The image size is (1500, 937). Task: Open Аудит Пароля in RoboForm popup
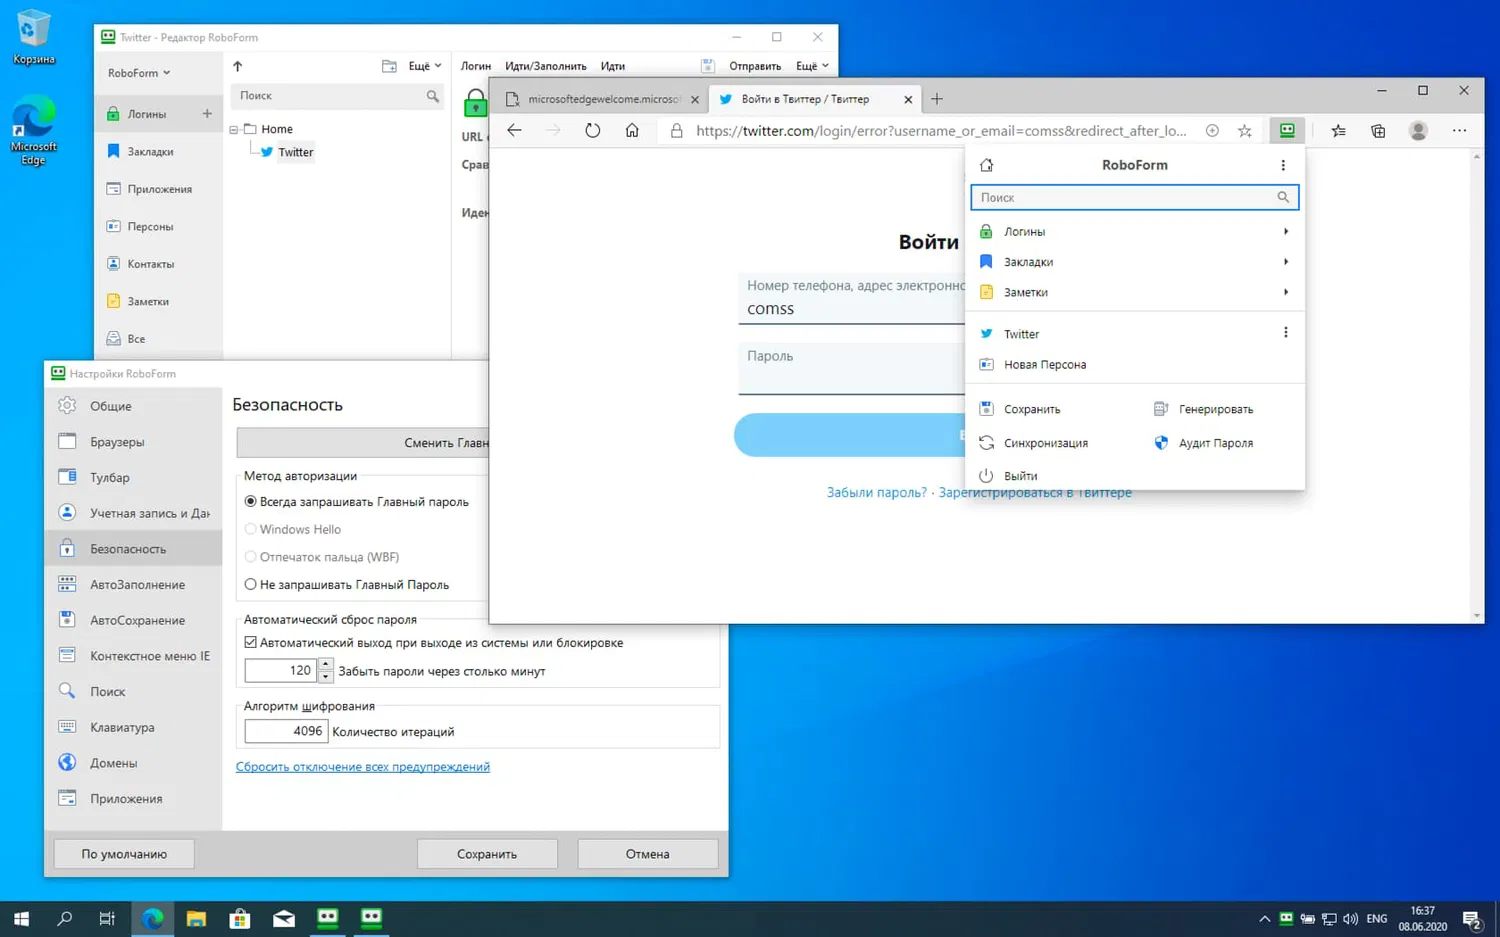click(x=1204, y=443)
